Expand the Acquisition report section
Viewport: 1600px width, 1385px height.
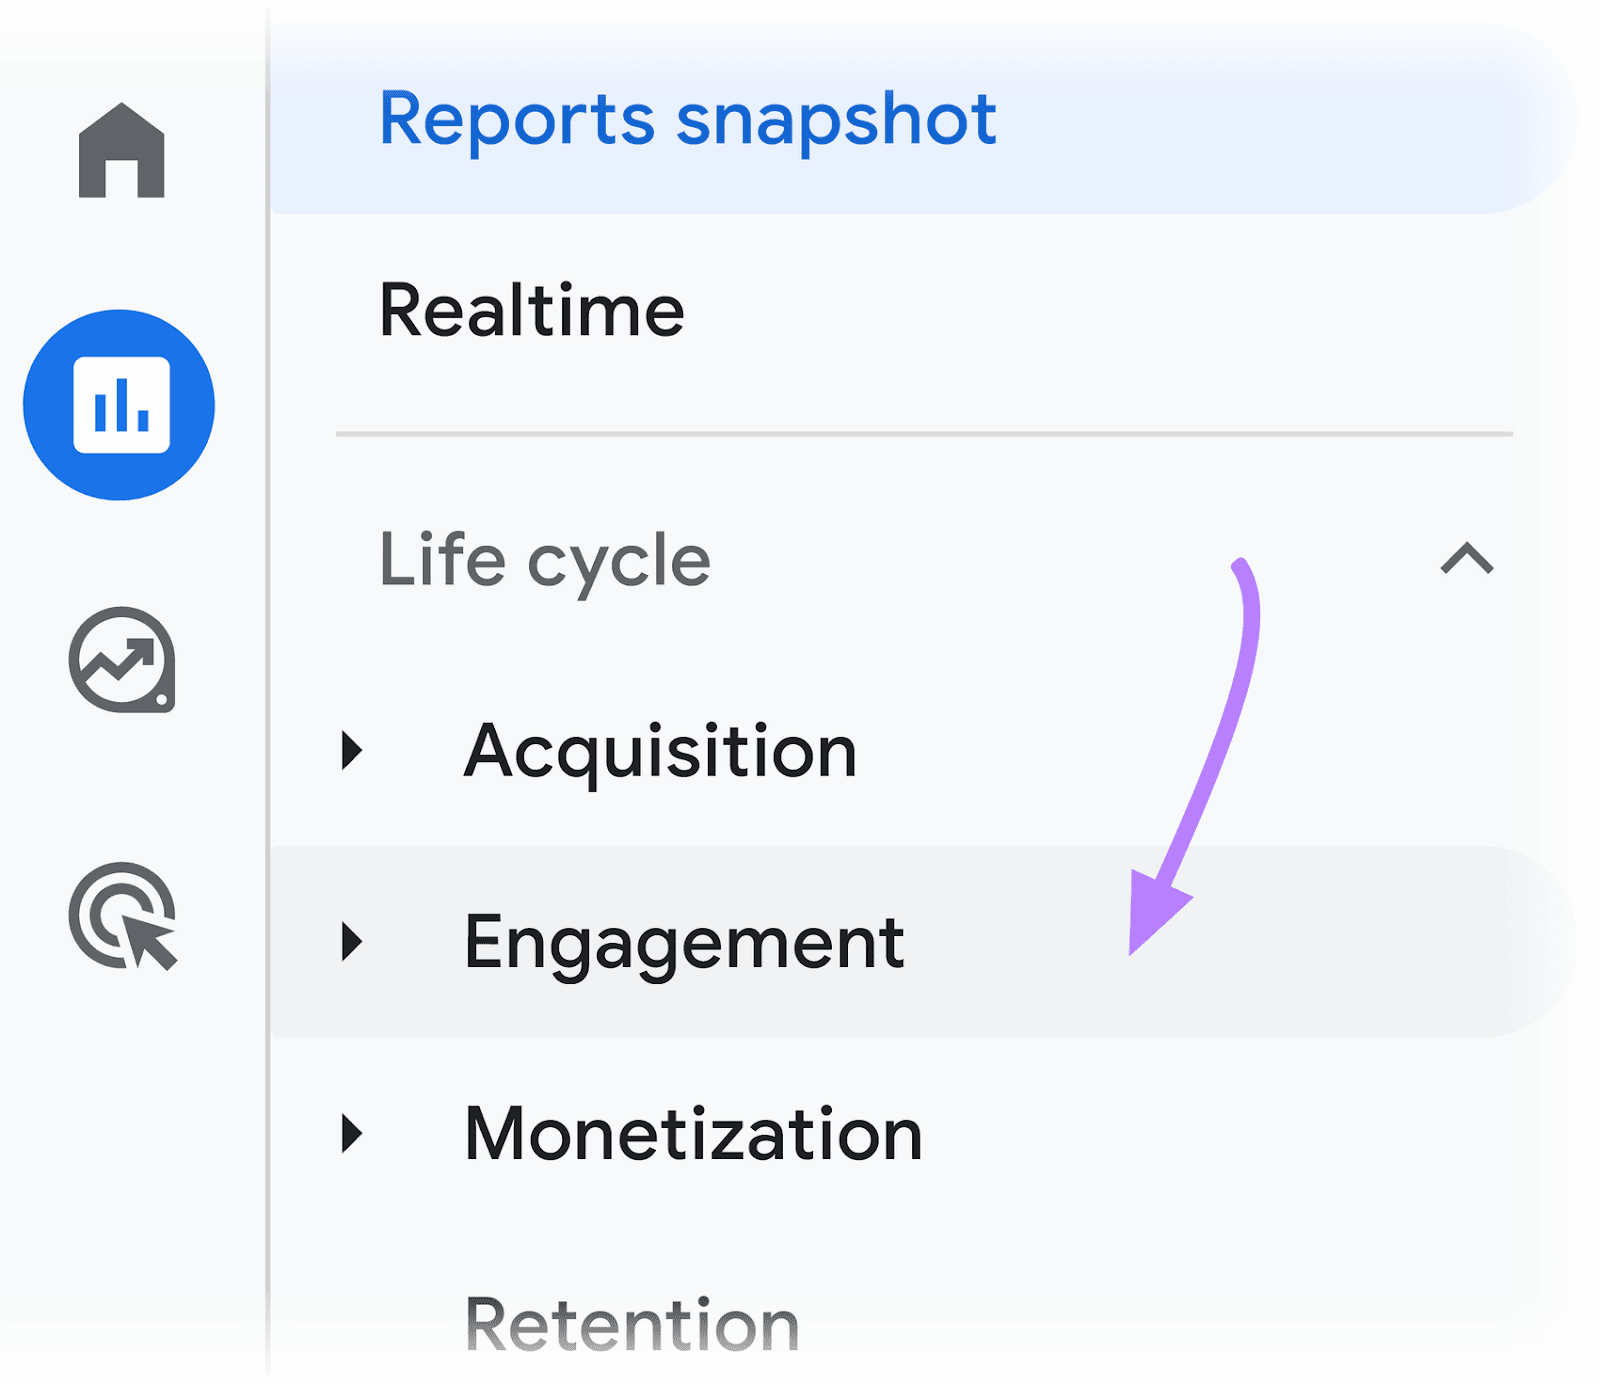352,750
